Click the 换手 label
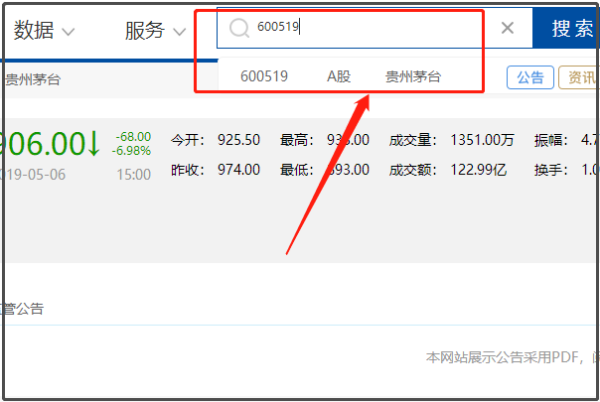600x402 pixels. pos(551,169)
